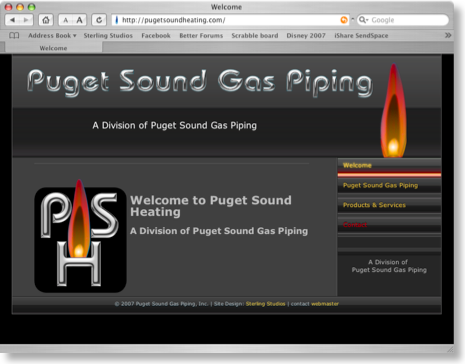Click the browser Forward arrow button
This screenshot has width=465, height=364.
pyautogui.click(x=26, y=20)
